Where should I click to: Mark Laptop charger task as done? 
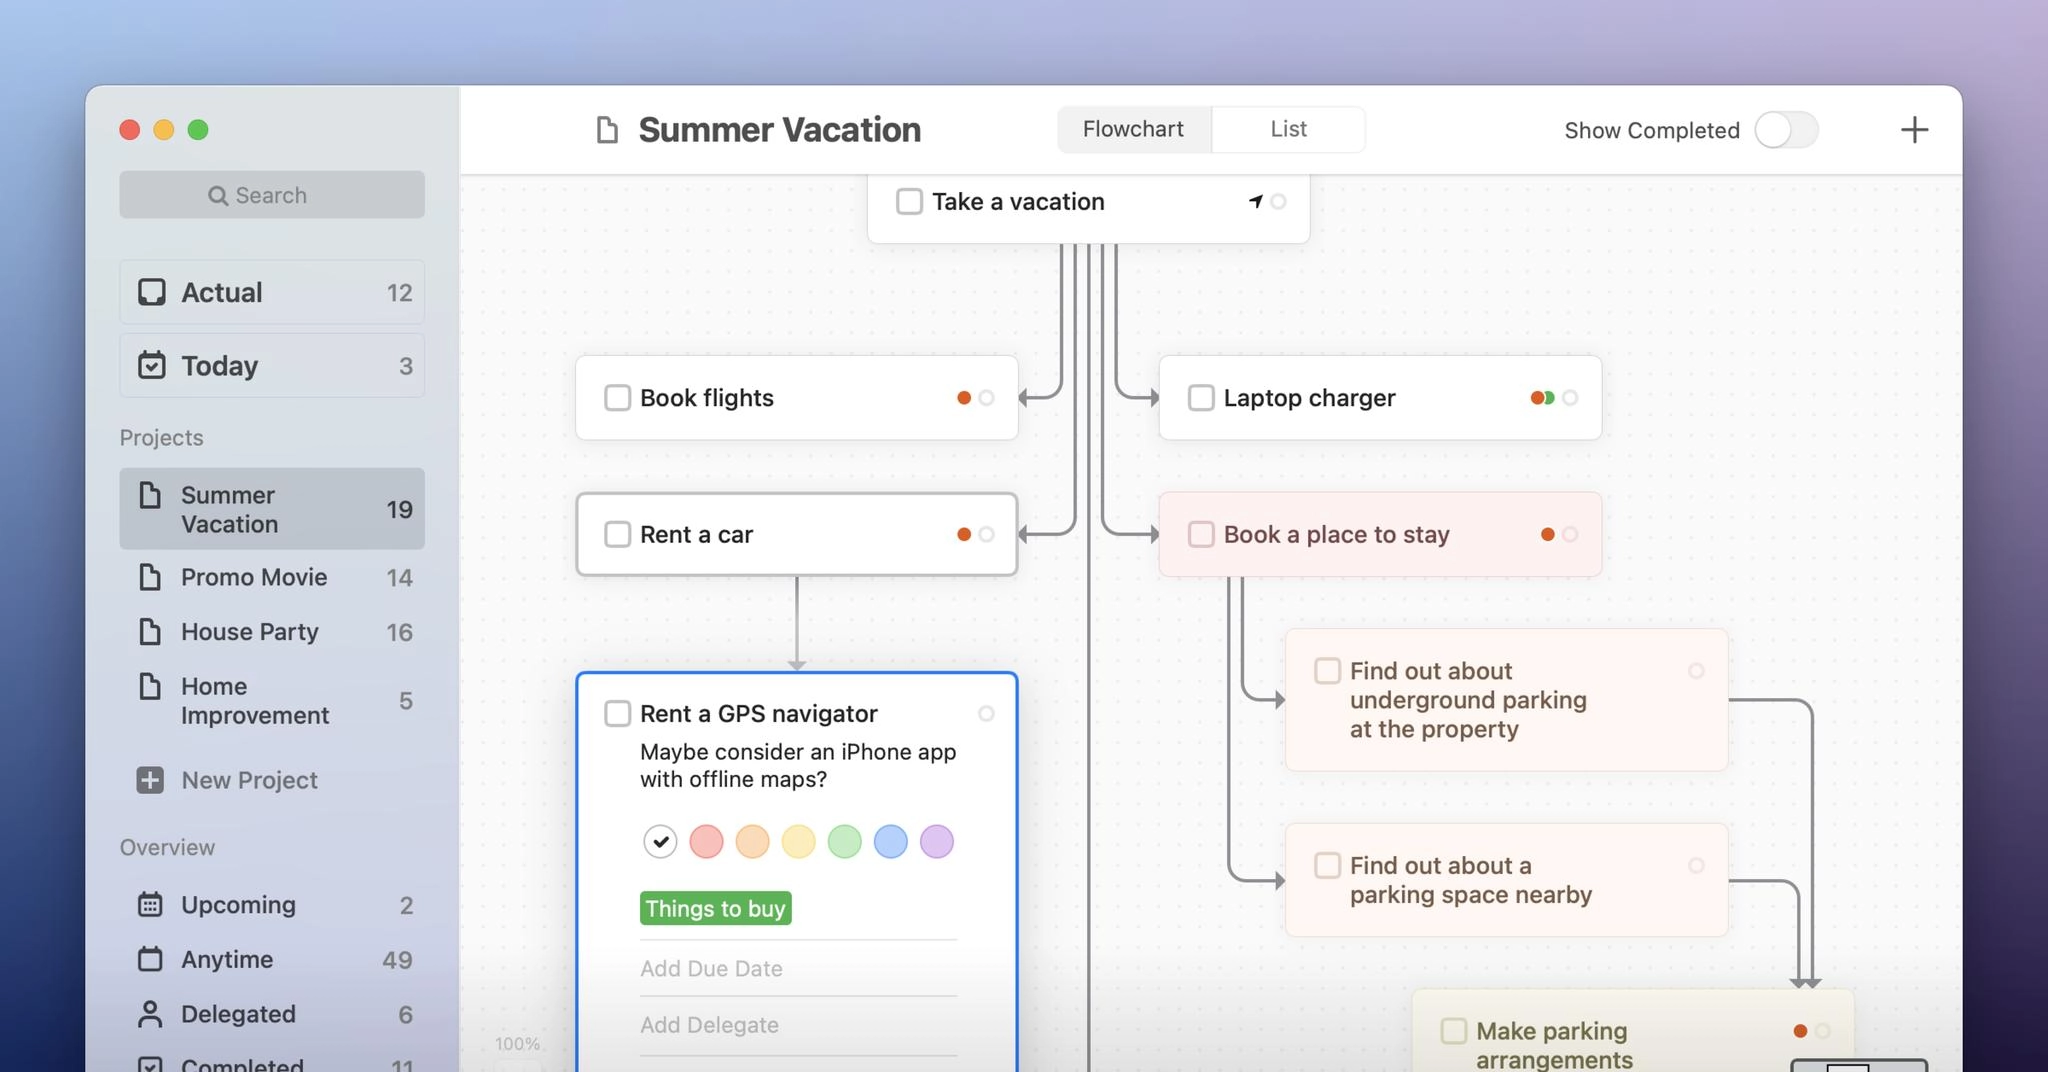(1200, 398)
